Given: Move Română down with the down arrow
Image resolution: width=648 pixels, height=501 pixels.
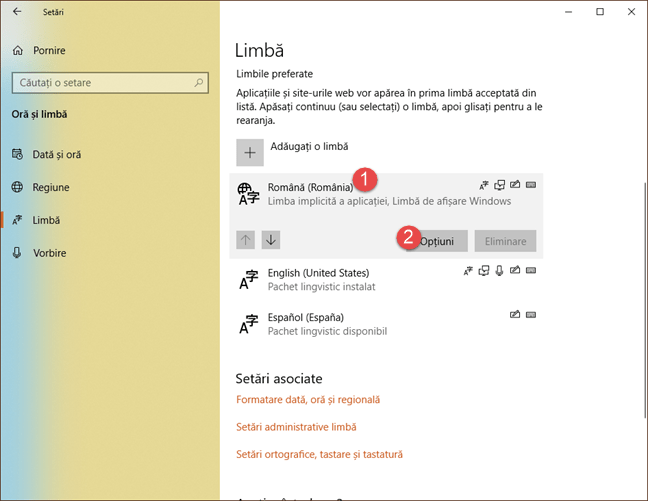Looking at the screenshot, I should point(271,240).
